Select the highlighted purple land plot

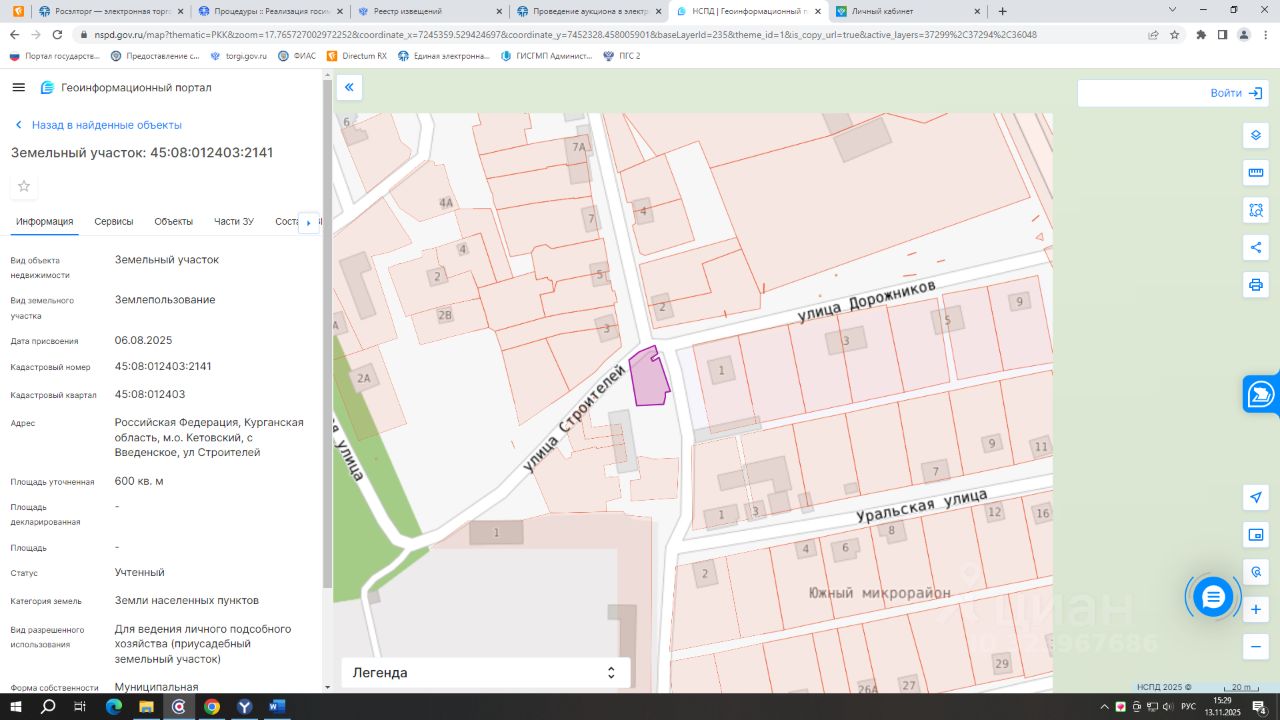click(x=649, y=377)
